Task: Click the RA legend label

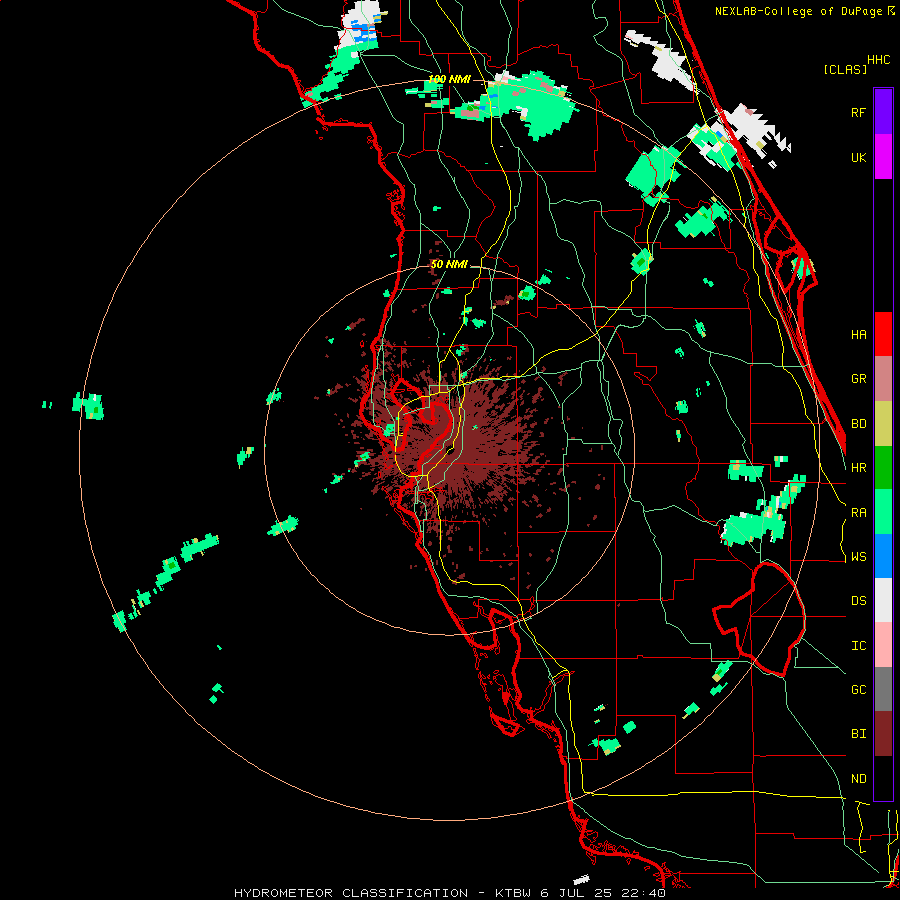Action: (858, 513)
